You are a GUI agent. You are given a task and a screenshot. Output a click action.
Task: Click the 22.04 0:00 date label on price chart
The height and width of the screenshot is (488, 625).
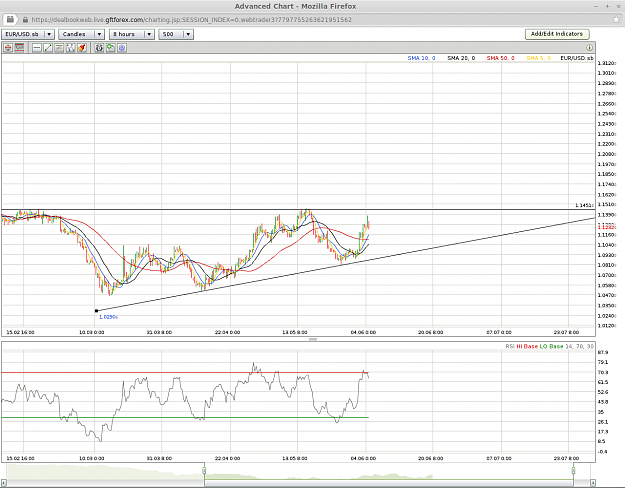pos(228,332)
